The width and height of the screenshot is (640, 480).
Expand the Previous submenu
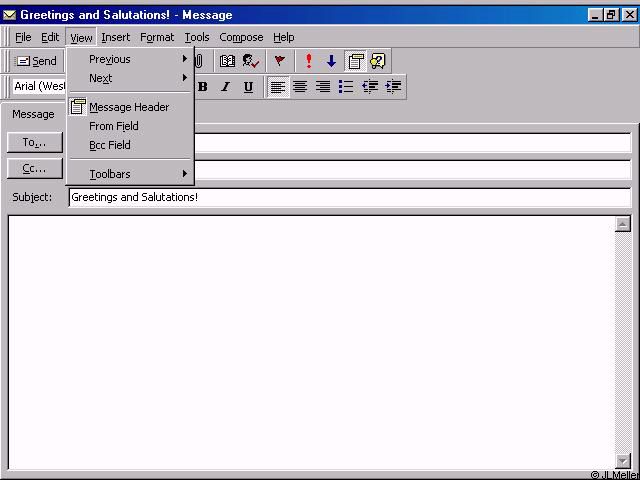(x=130, y=59)
